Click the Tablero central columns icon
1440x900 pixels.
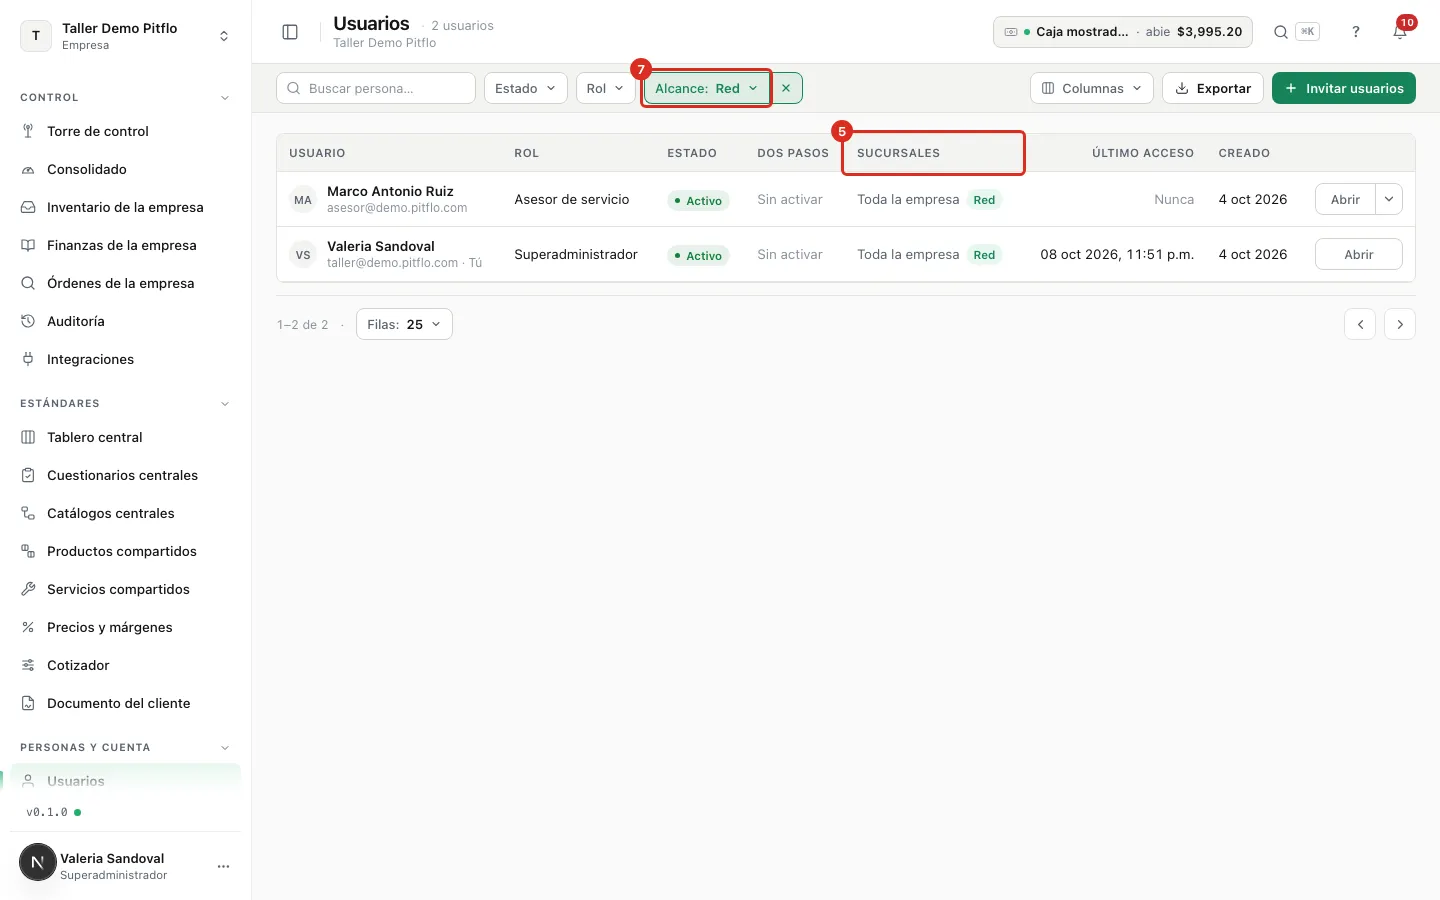click(28, 437)
